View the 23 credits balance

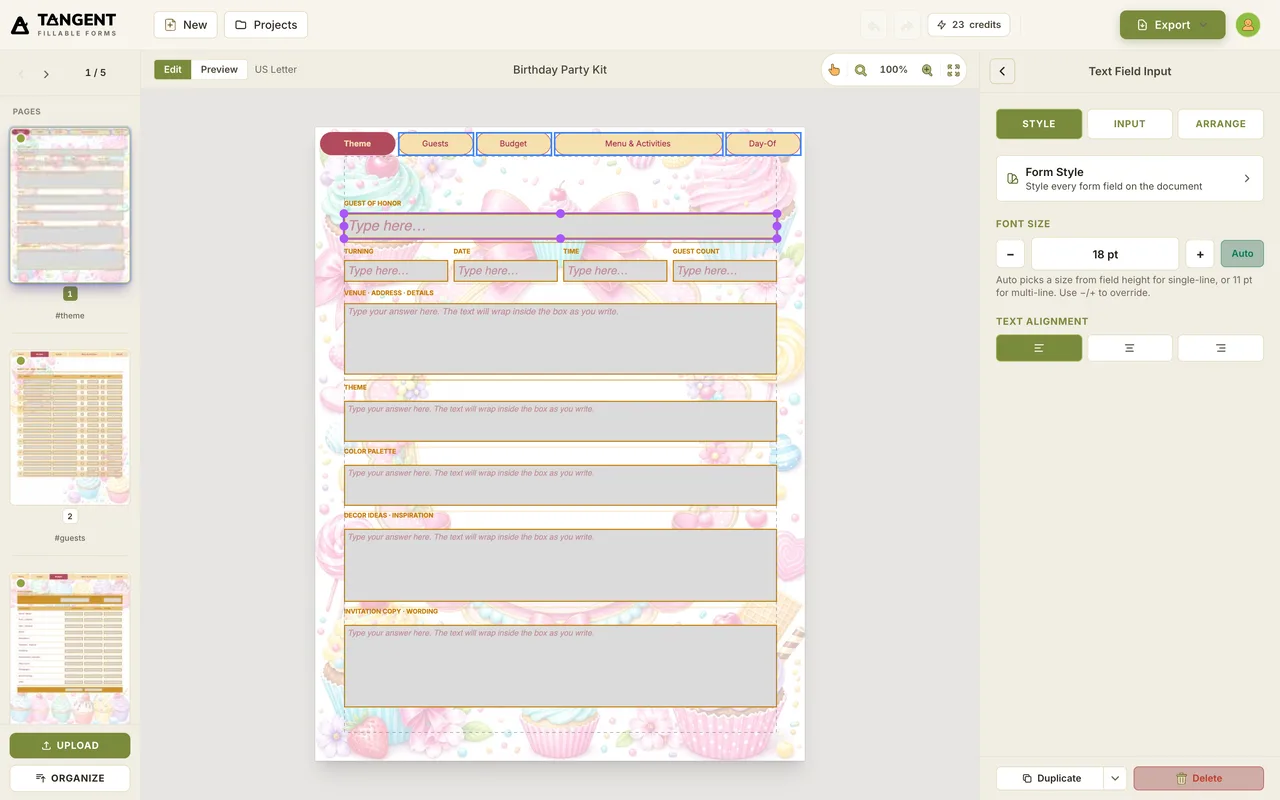969,25
